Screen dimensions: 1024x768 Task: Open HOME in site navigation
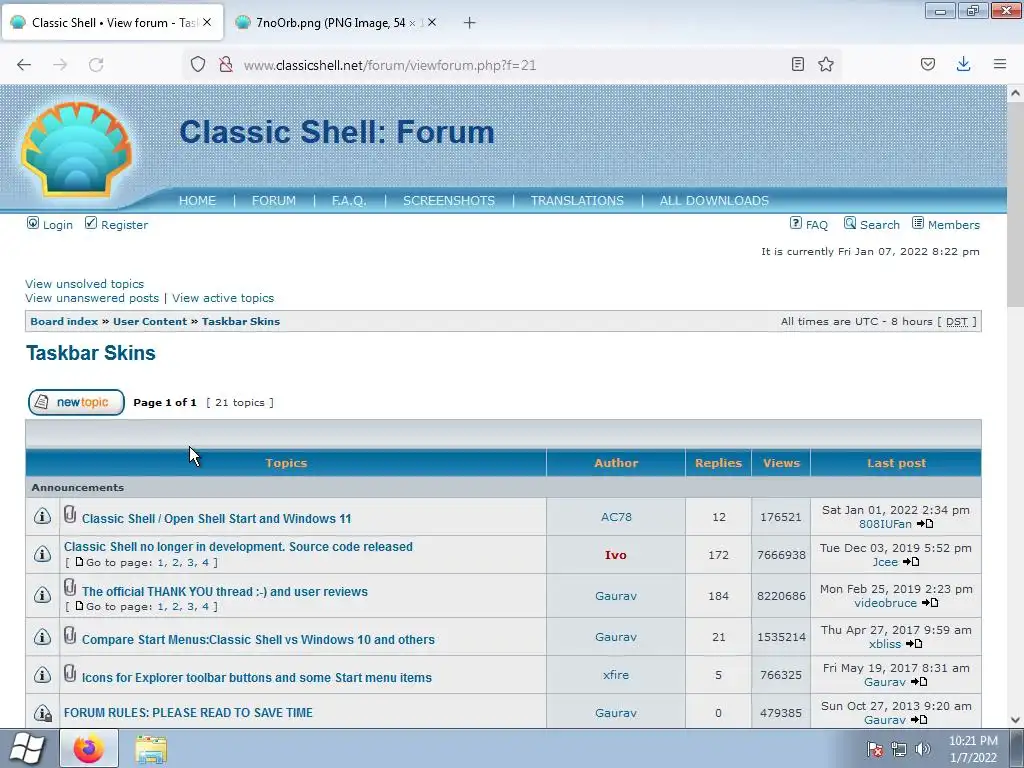pos(197,200)
